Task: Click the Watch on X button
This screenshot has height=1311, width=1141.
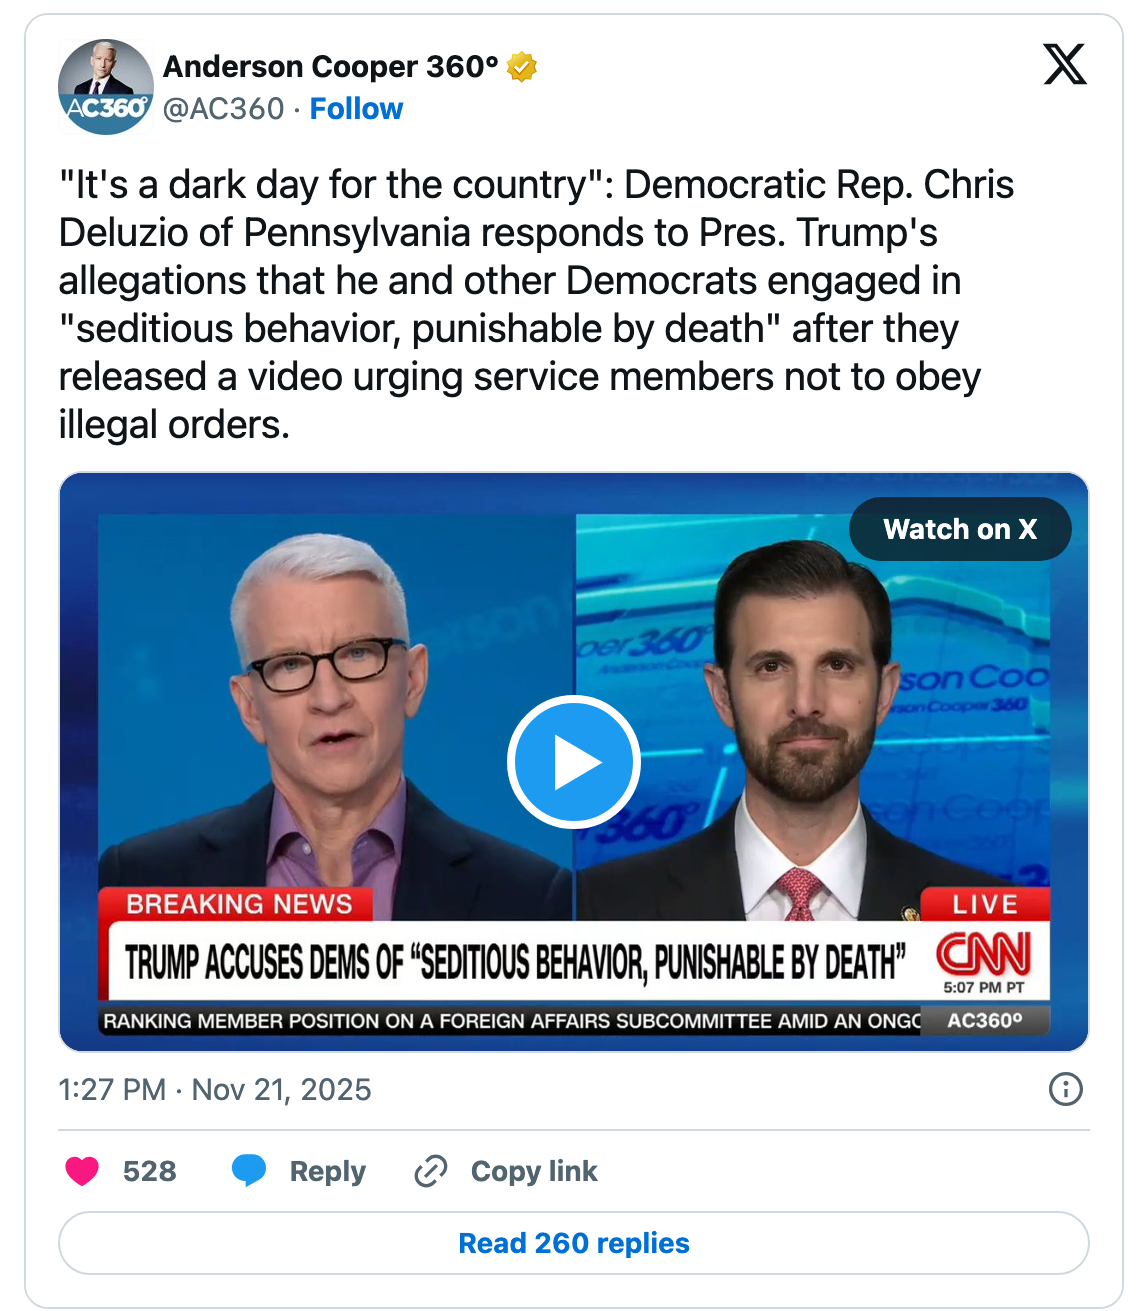Action: [960, 529]
